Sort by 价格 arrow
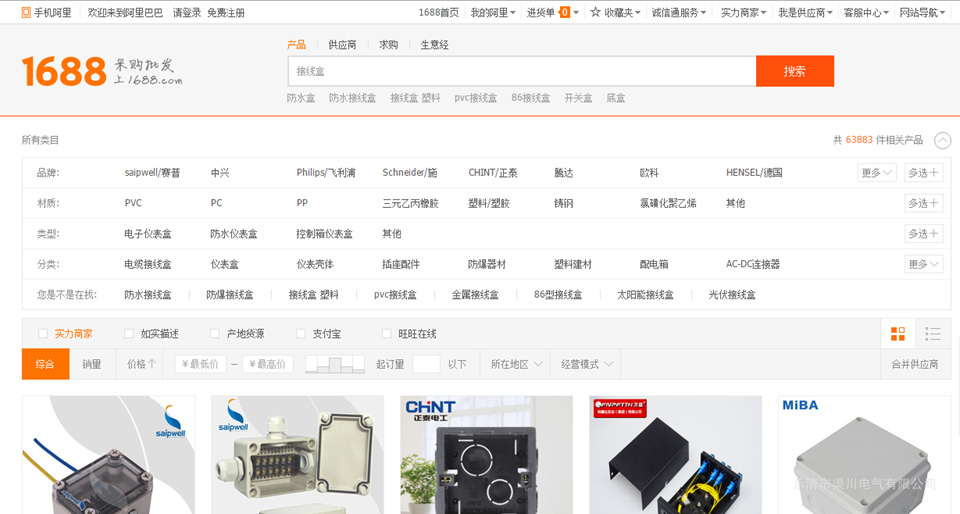 152,364
